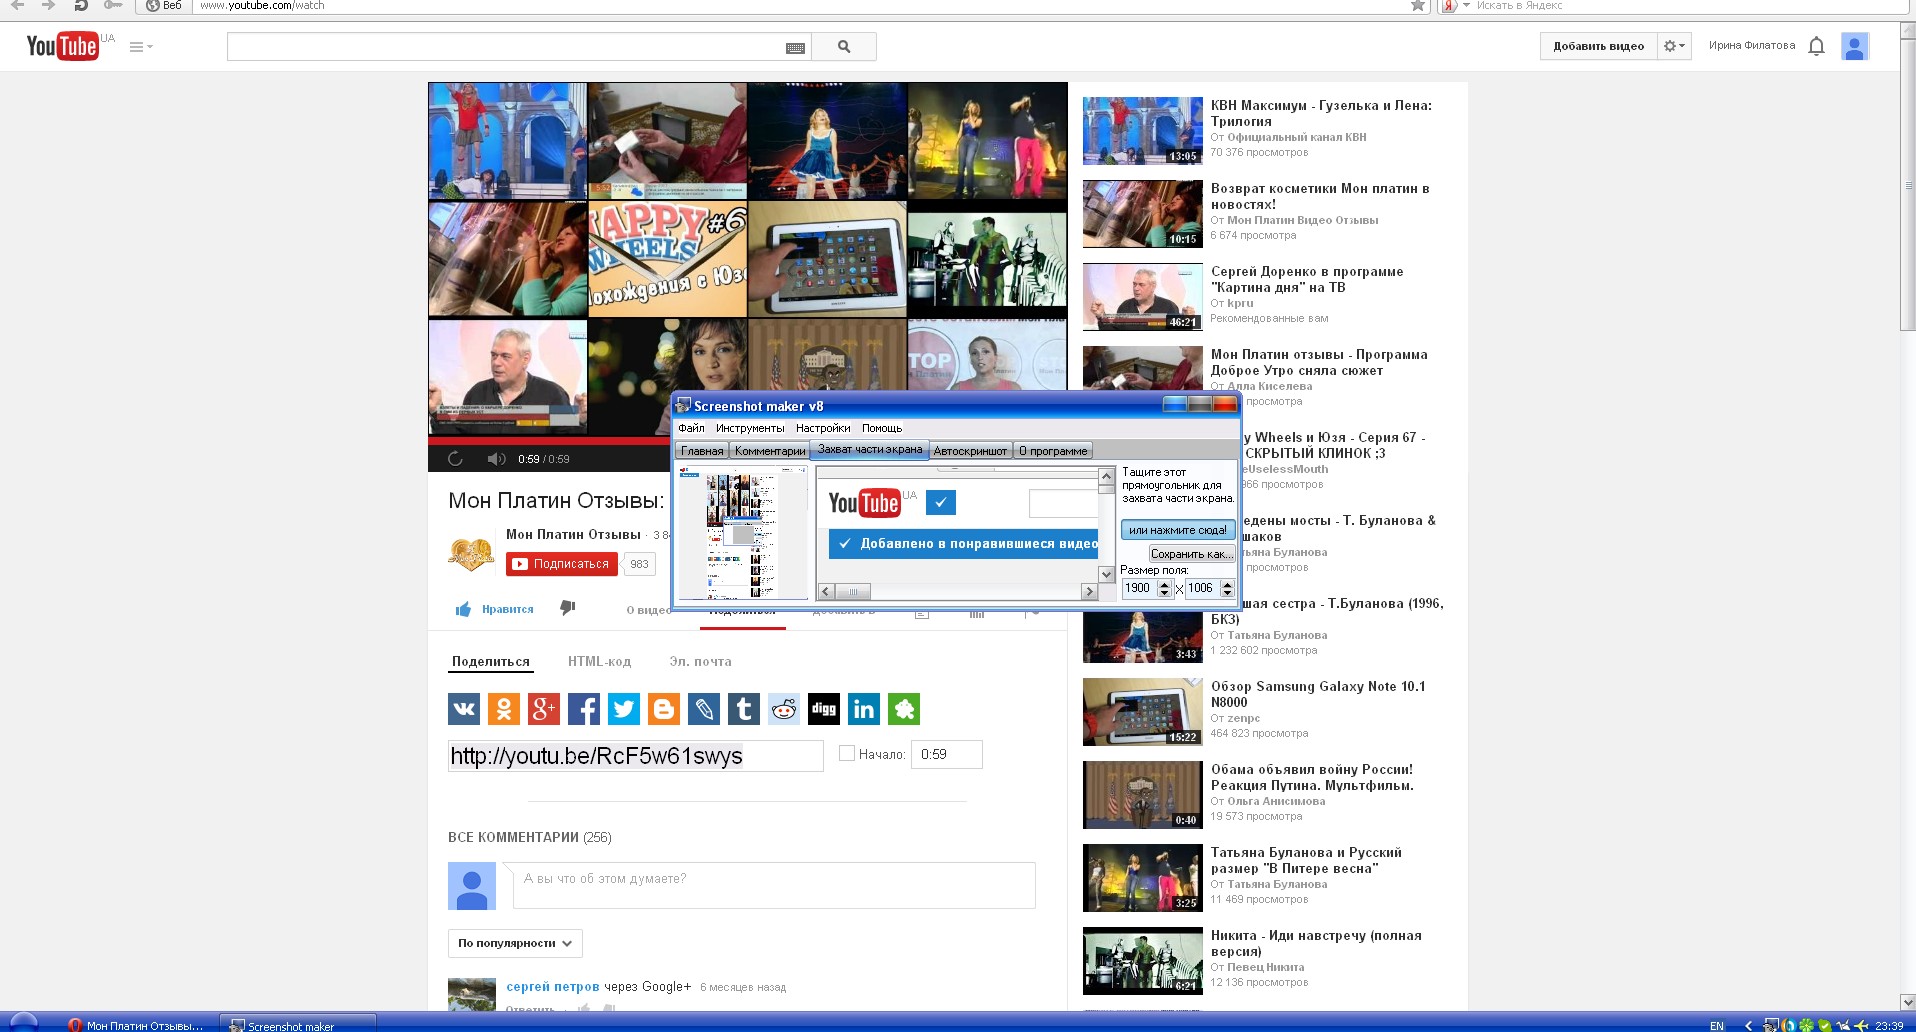Select the youtu.be share link field
1916x1032 pixels.
pyautogui.click(x=636, y=756)
